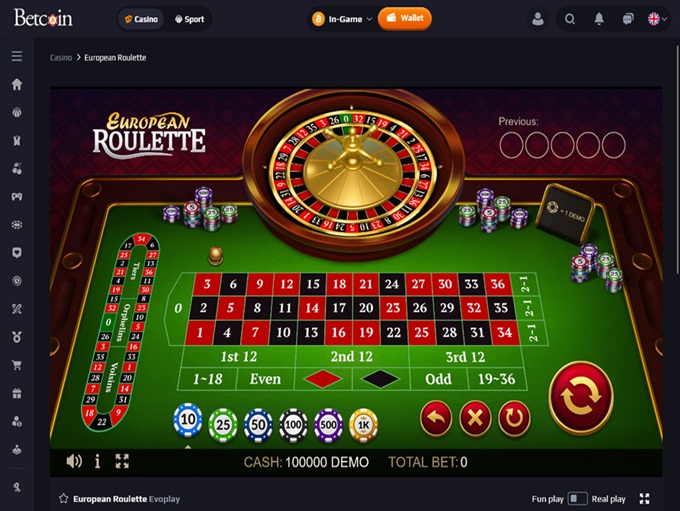Add European Roulette to favorites star

point(64,498)
